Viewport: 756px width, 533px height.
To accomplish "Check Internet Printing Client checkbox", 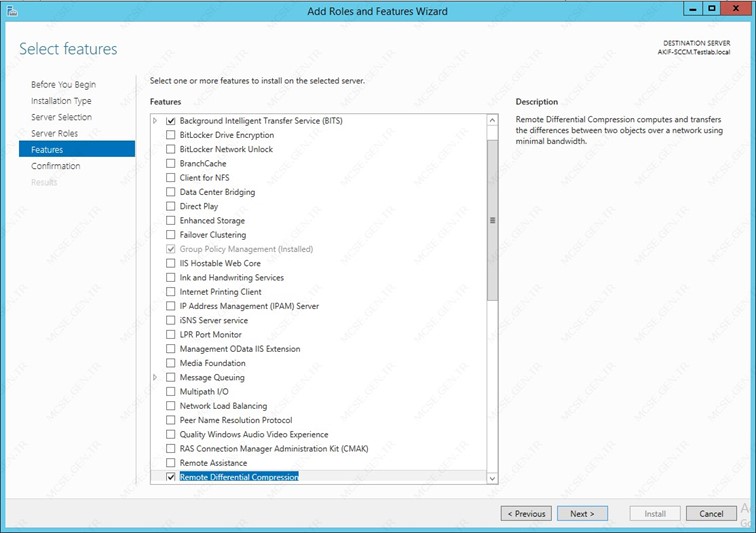I will pyautogui.click(x=170, y=292).
